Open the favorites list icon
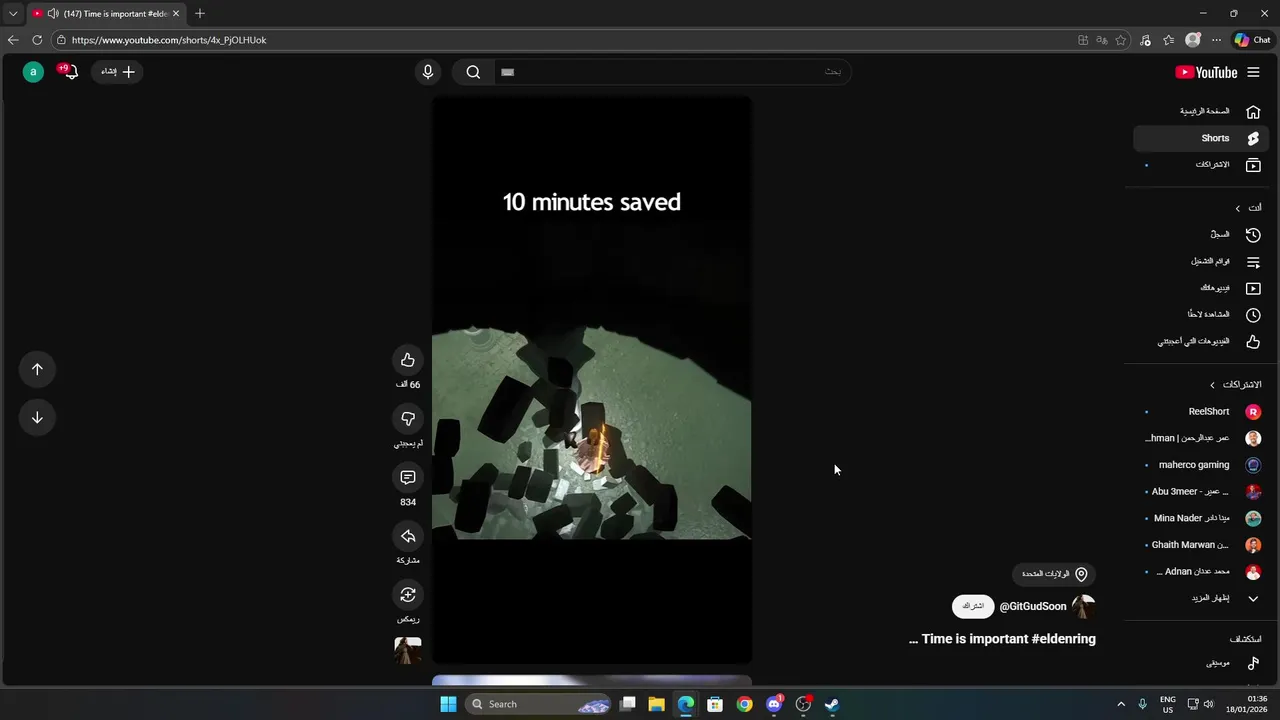Viewport: 1280px width, 720px height. (1168, 40)
